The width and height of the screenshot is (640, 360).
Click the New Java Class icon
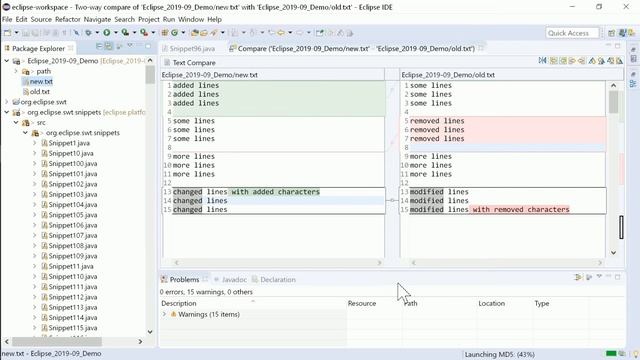175,33
